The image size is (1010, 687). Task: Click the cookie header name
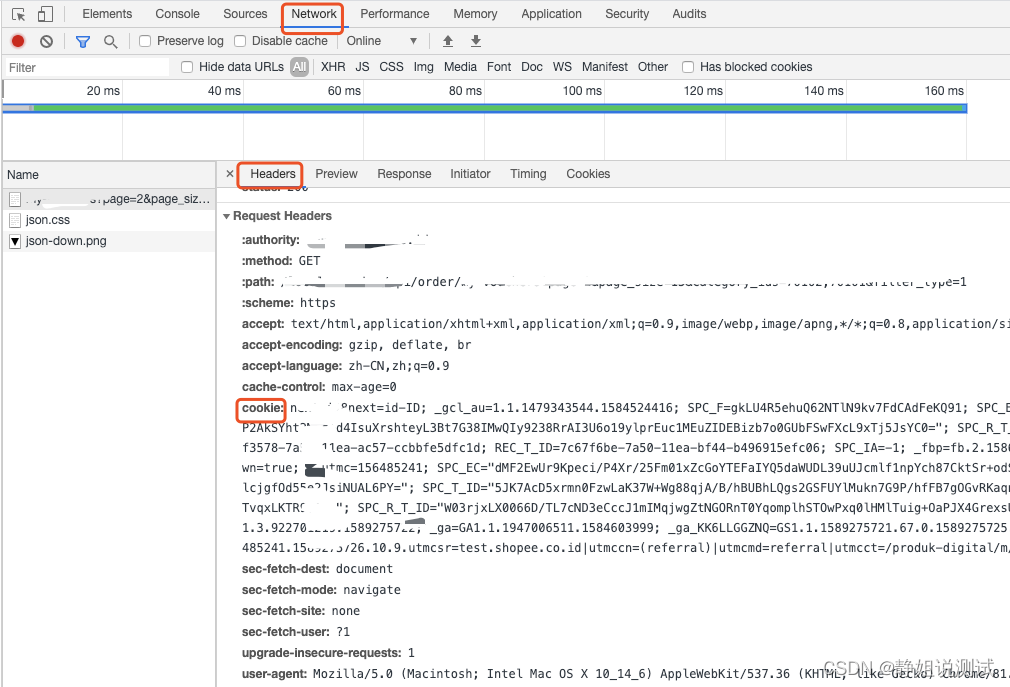pos(263,408)
